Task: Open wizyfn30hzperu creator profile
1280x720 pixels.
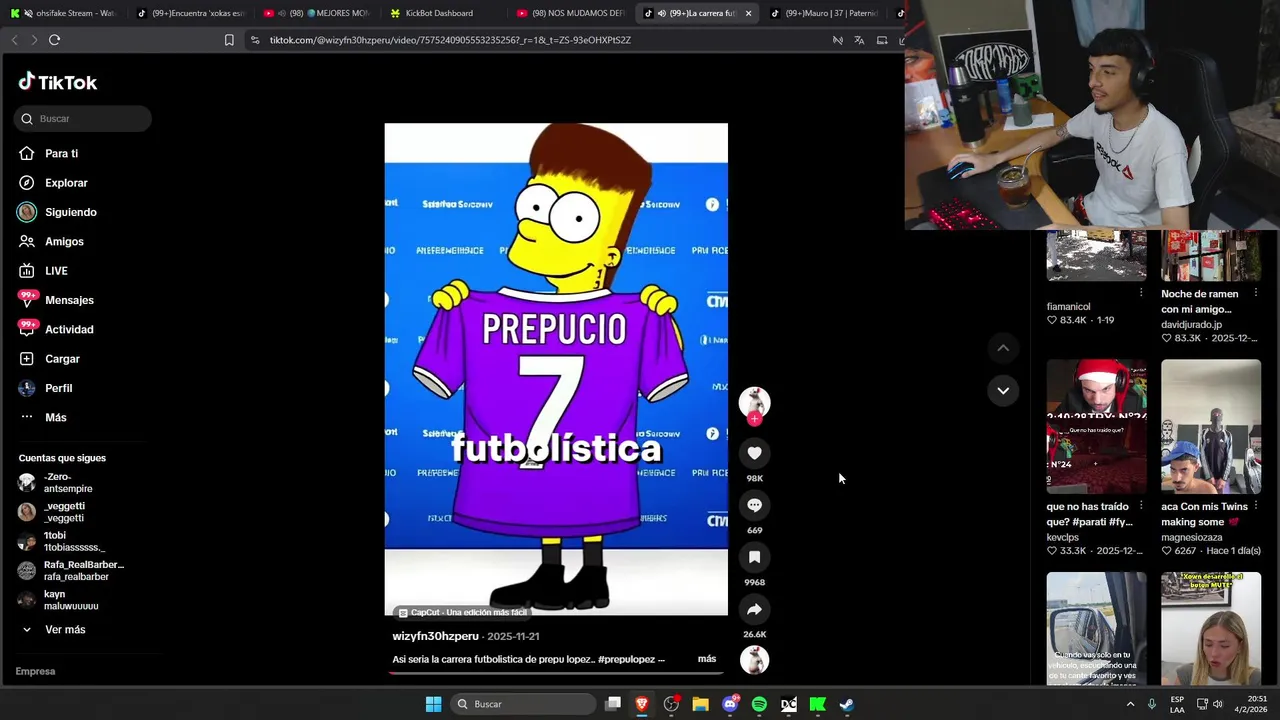Action: 435,636
